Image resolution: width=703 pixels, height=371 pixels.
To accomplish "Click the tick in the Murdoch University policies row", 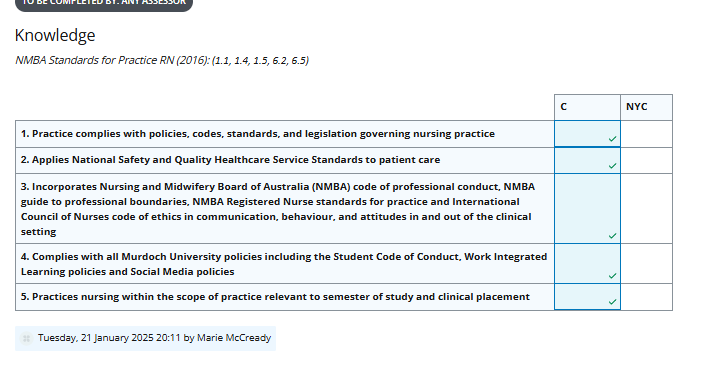I will click(612, 276).
